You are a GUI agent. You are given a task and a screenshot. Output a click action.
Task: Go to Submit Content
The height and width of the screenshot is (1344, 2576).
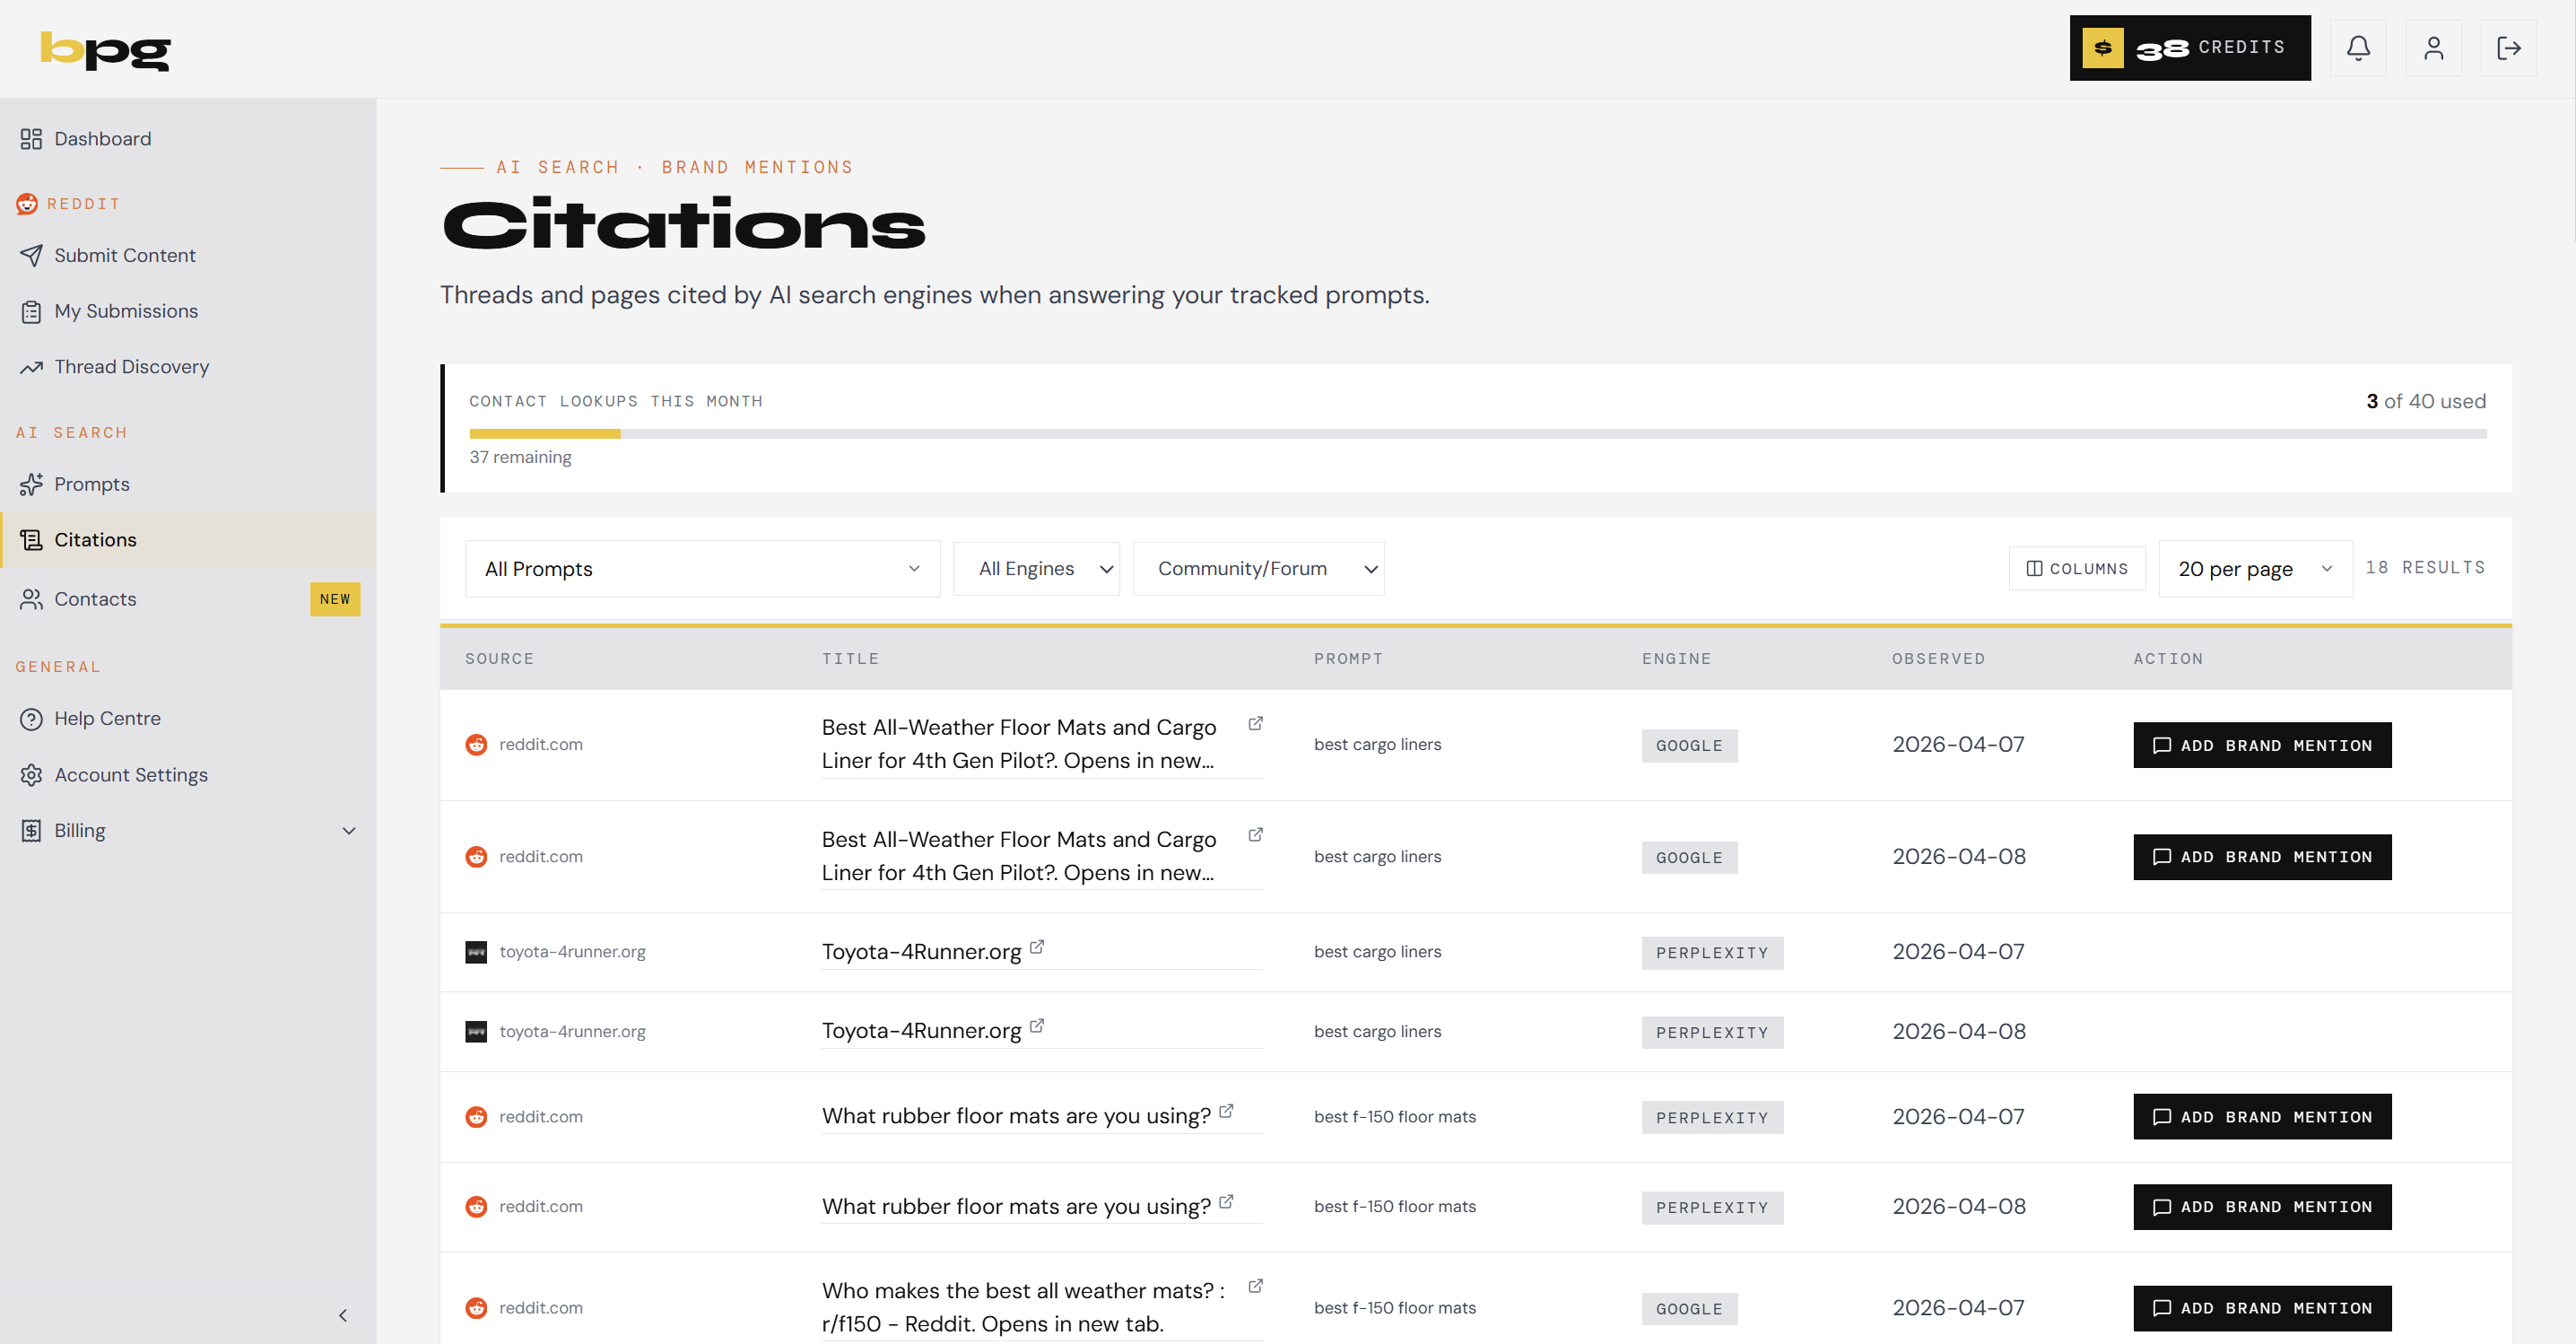pyautogui.click(x=188, y=256)
